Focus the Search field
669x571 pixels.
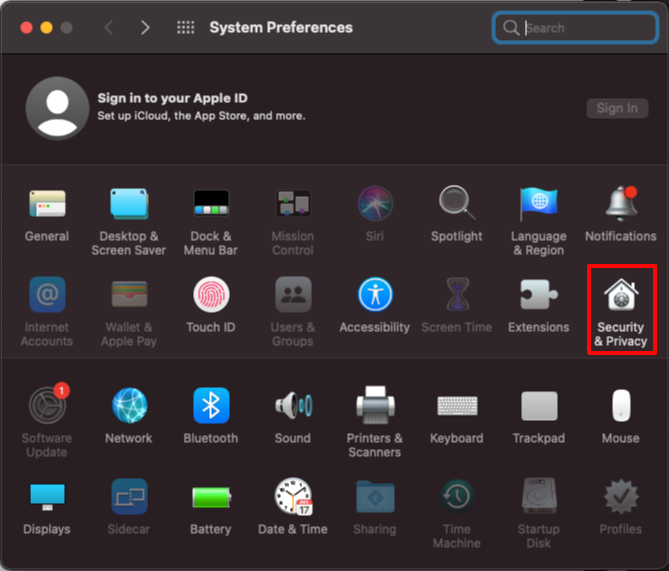(575, 28)
